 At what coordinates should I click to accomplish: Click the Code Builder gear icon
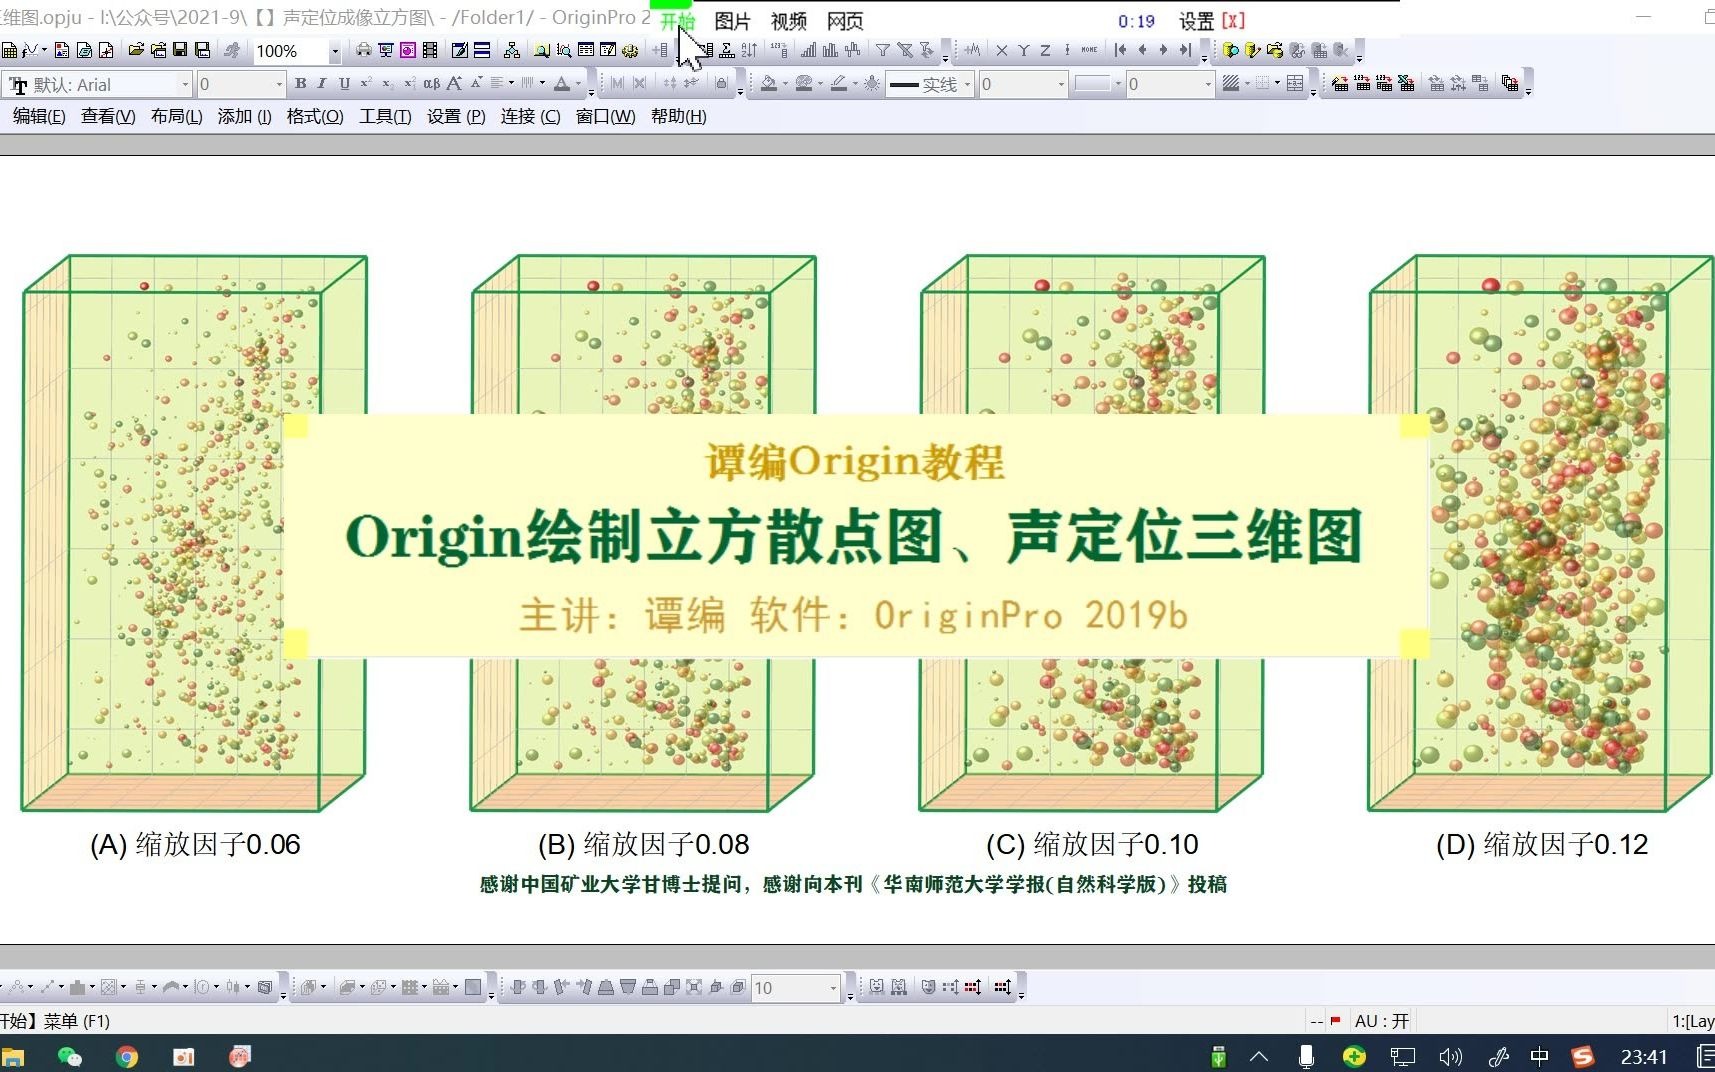[630, 50]
